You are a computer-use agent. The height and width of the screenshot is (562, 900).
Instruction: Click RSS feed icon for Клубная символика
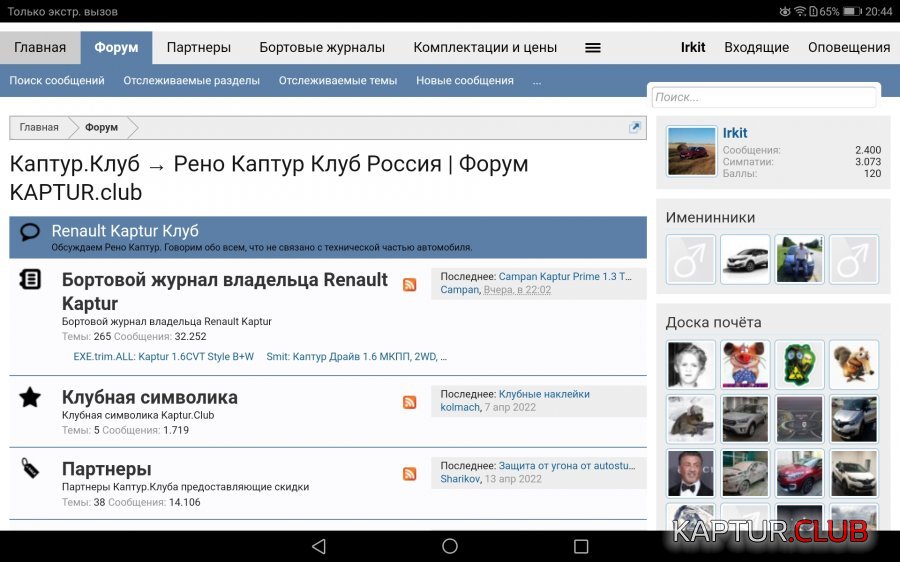[409, 402]
